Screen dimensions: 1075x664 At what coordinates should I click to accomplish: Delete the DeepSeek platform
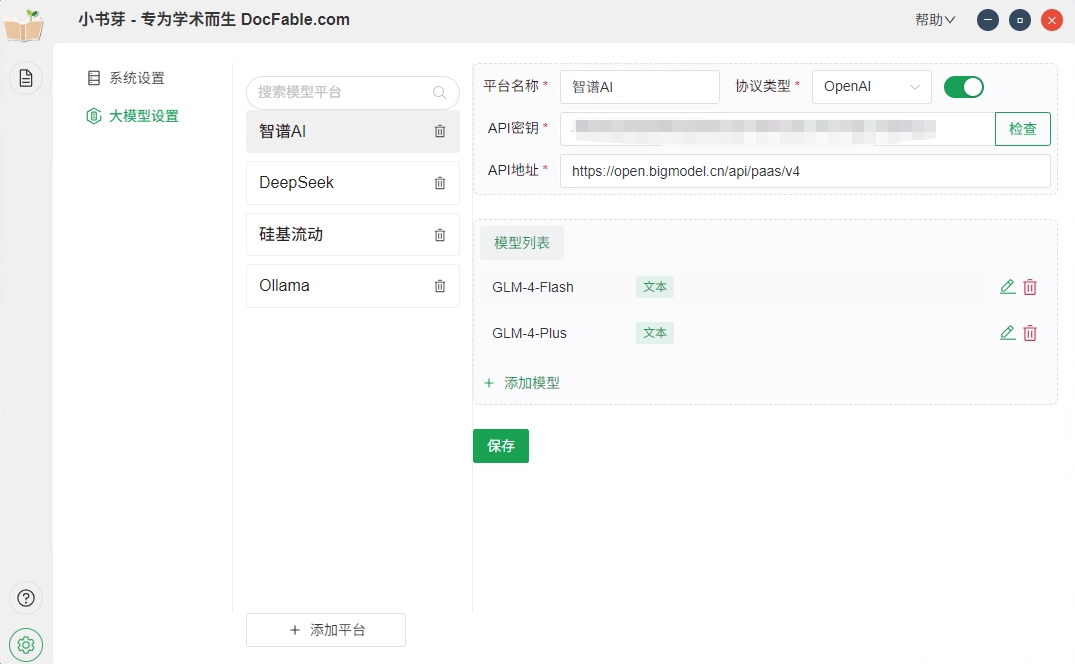(440, 183)
